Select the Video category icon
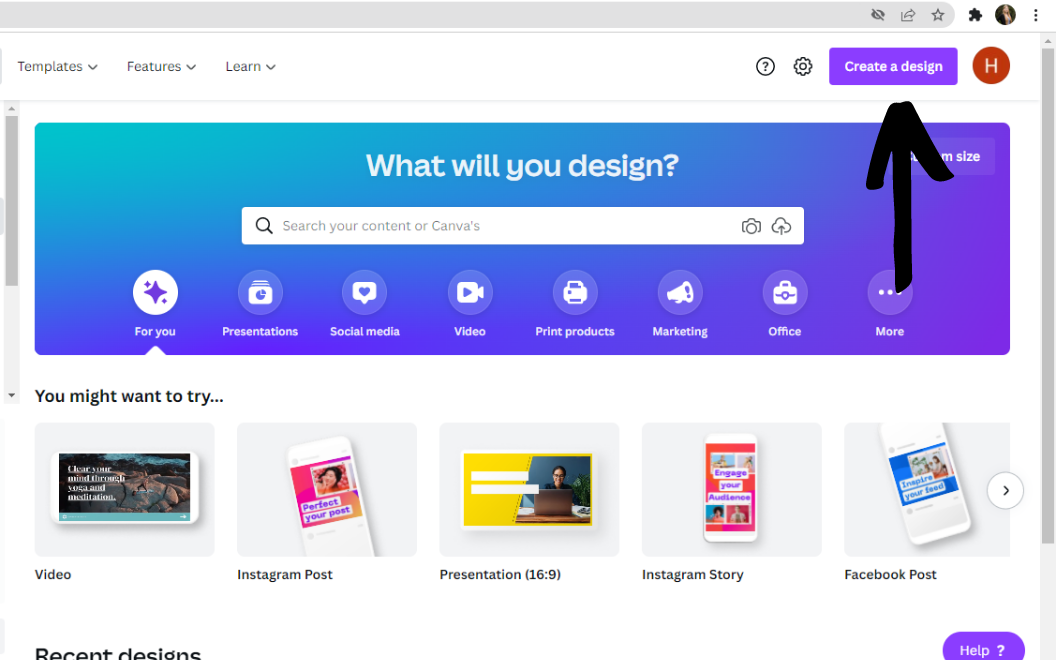 pos(470,293)
